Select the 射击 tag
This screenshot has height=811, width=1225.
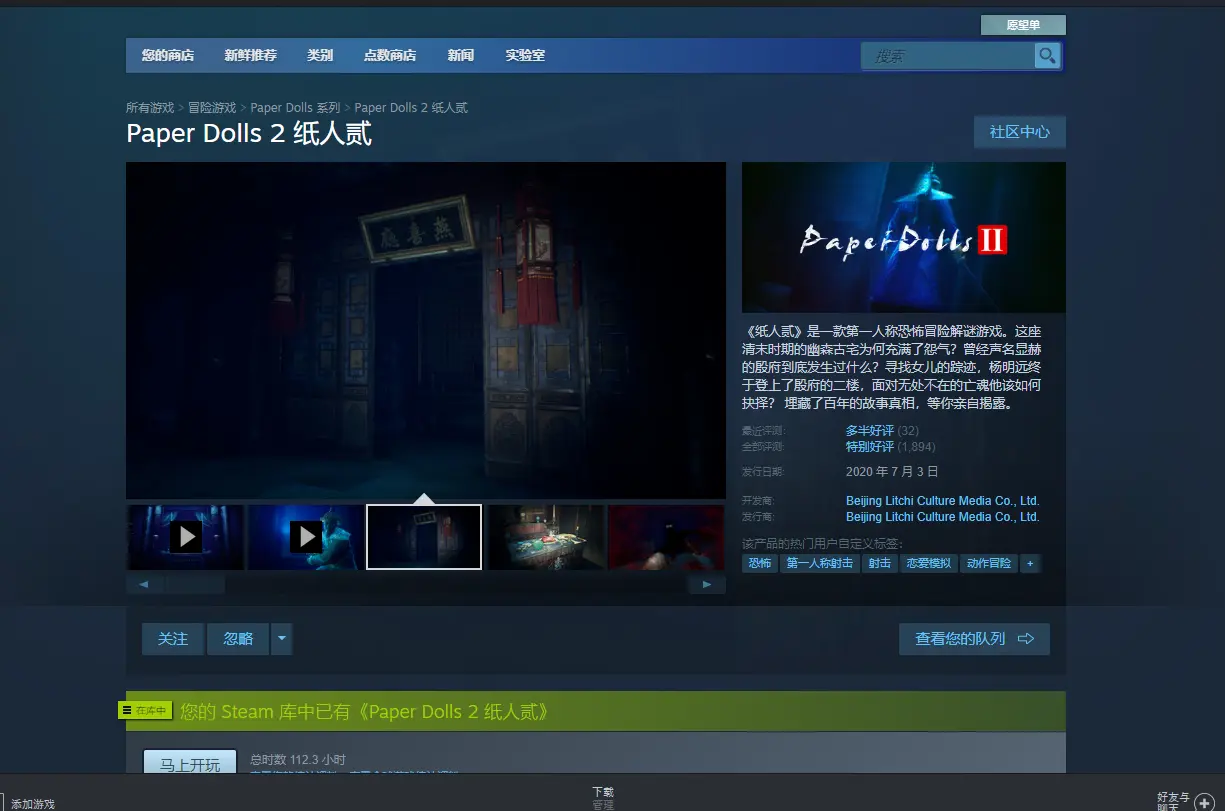coord(880,564)
